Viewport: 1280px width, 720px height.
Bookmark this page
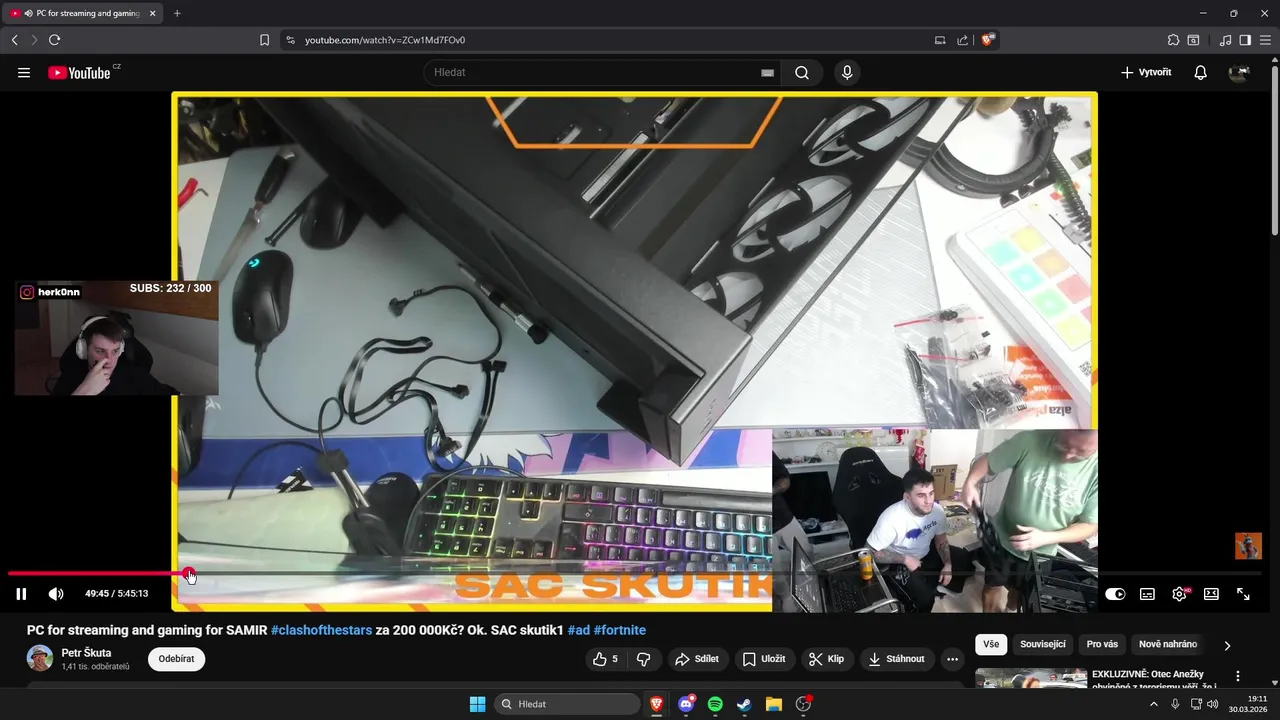coord(264,40)
